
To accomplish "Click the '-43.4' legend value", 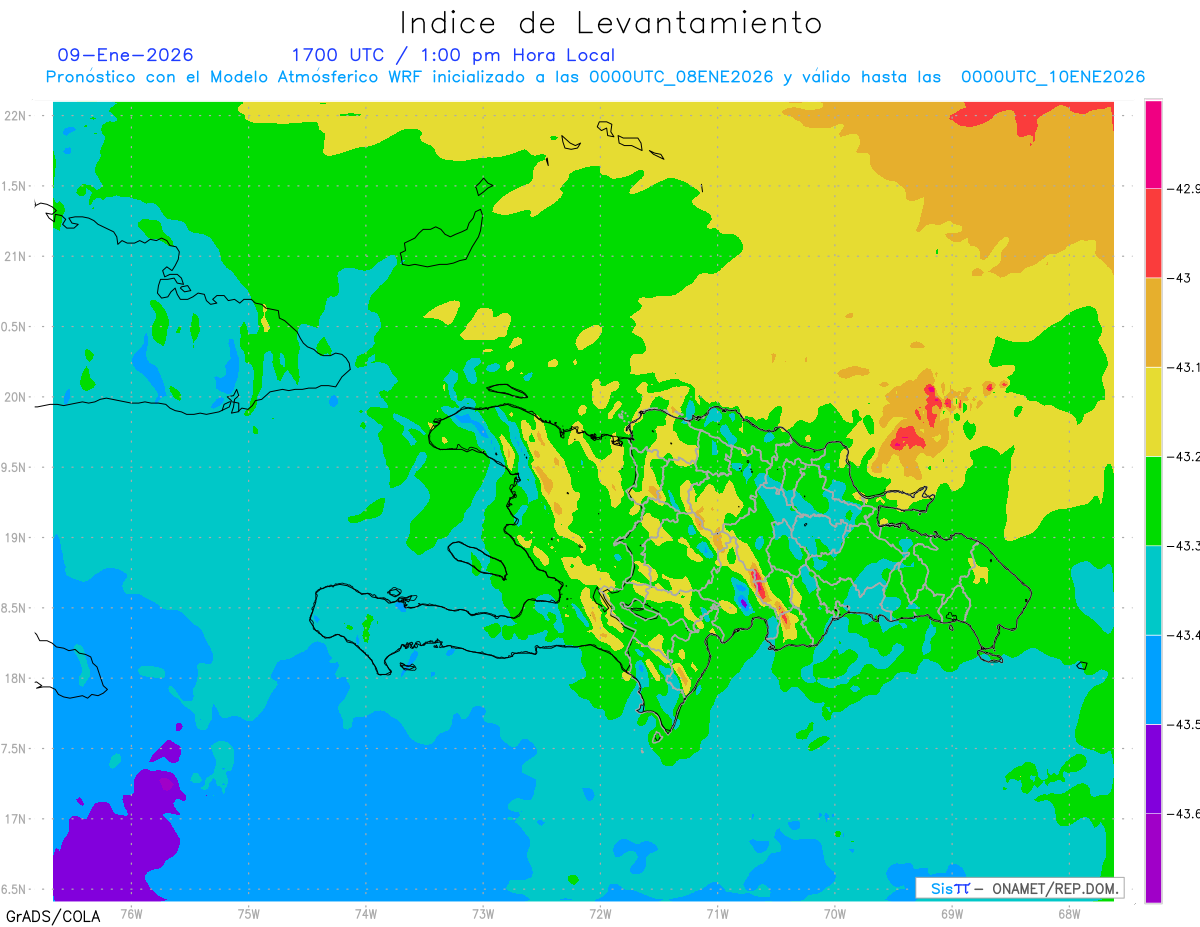I will [1185, 635].
